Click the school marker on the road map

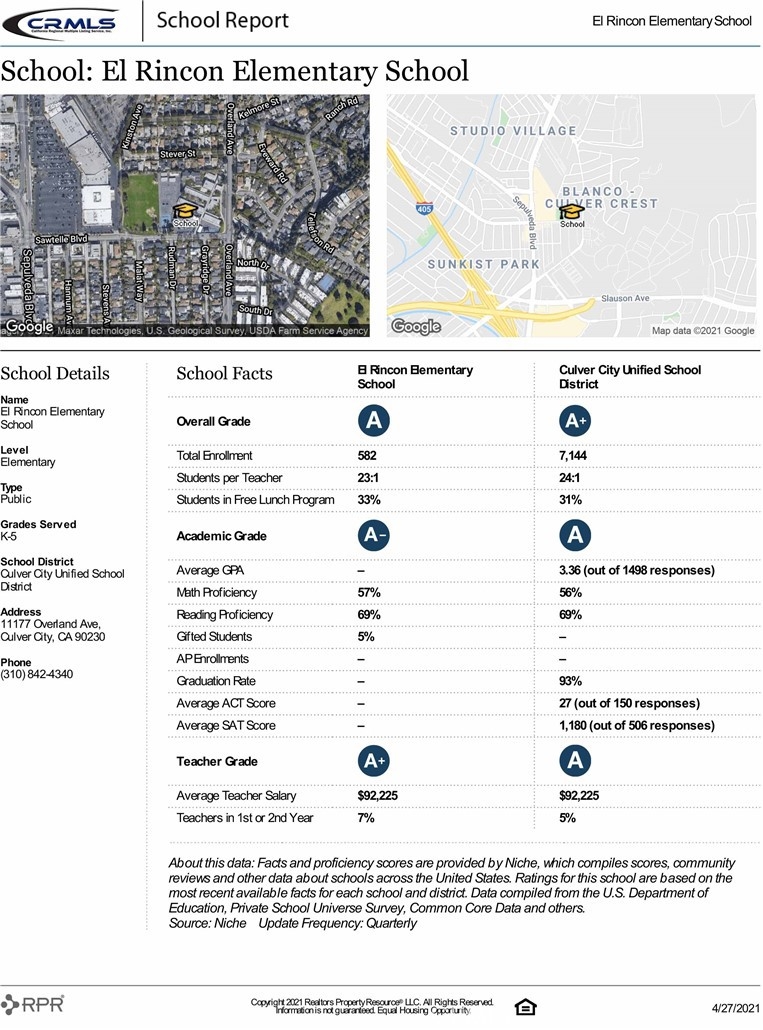tap(571, 212)
